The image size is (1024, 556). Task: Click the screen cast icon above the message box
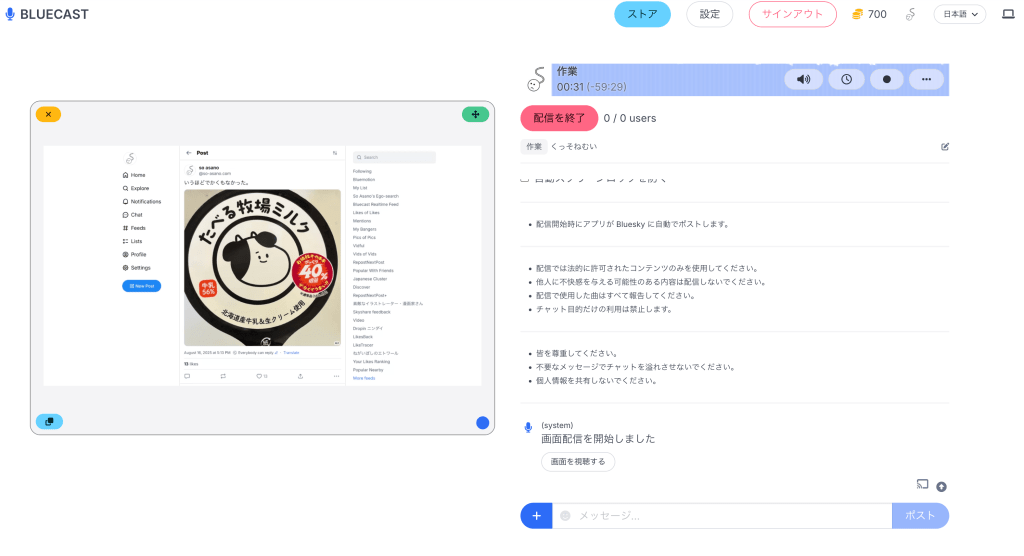(x=922, y=484)
